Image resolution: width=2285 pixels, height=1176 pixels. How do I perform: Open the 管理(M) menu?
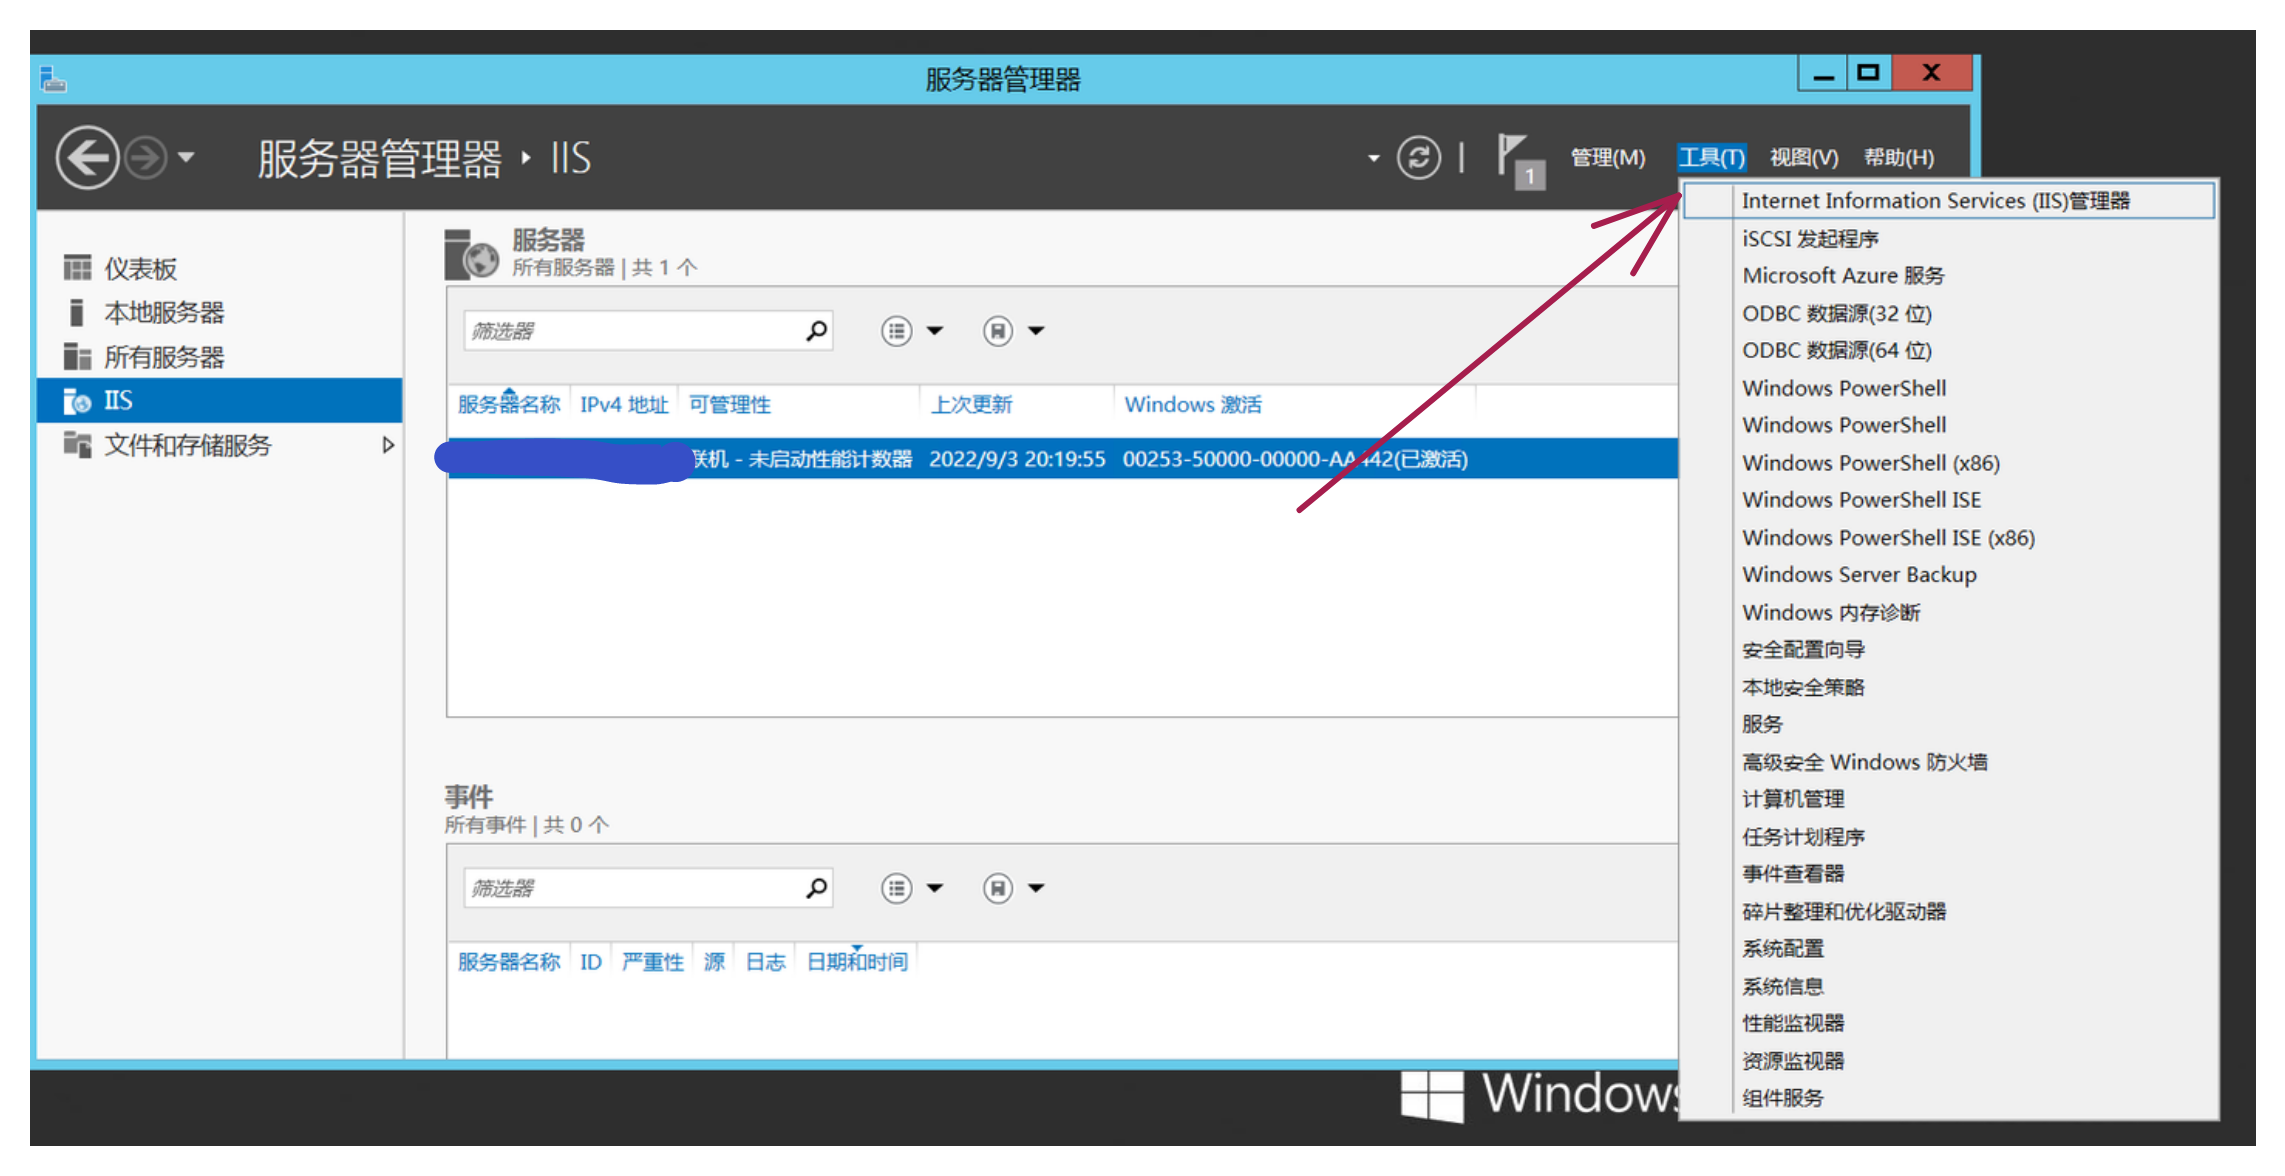pos(1607,157)
